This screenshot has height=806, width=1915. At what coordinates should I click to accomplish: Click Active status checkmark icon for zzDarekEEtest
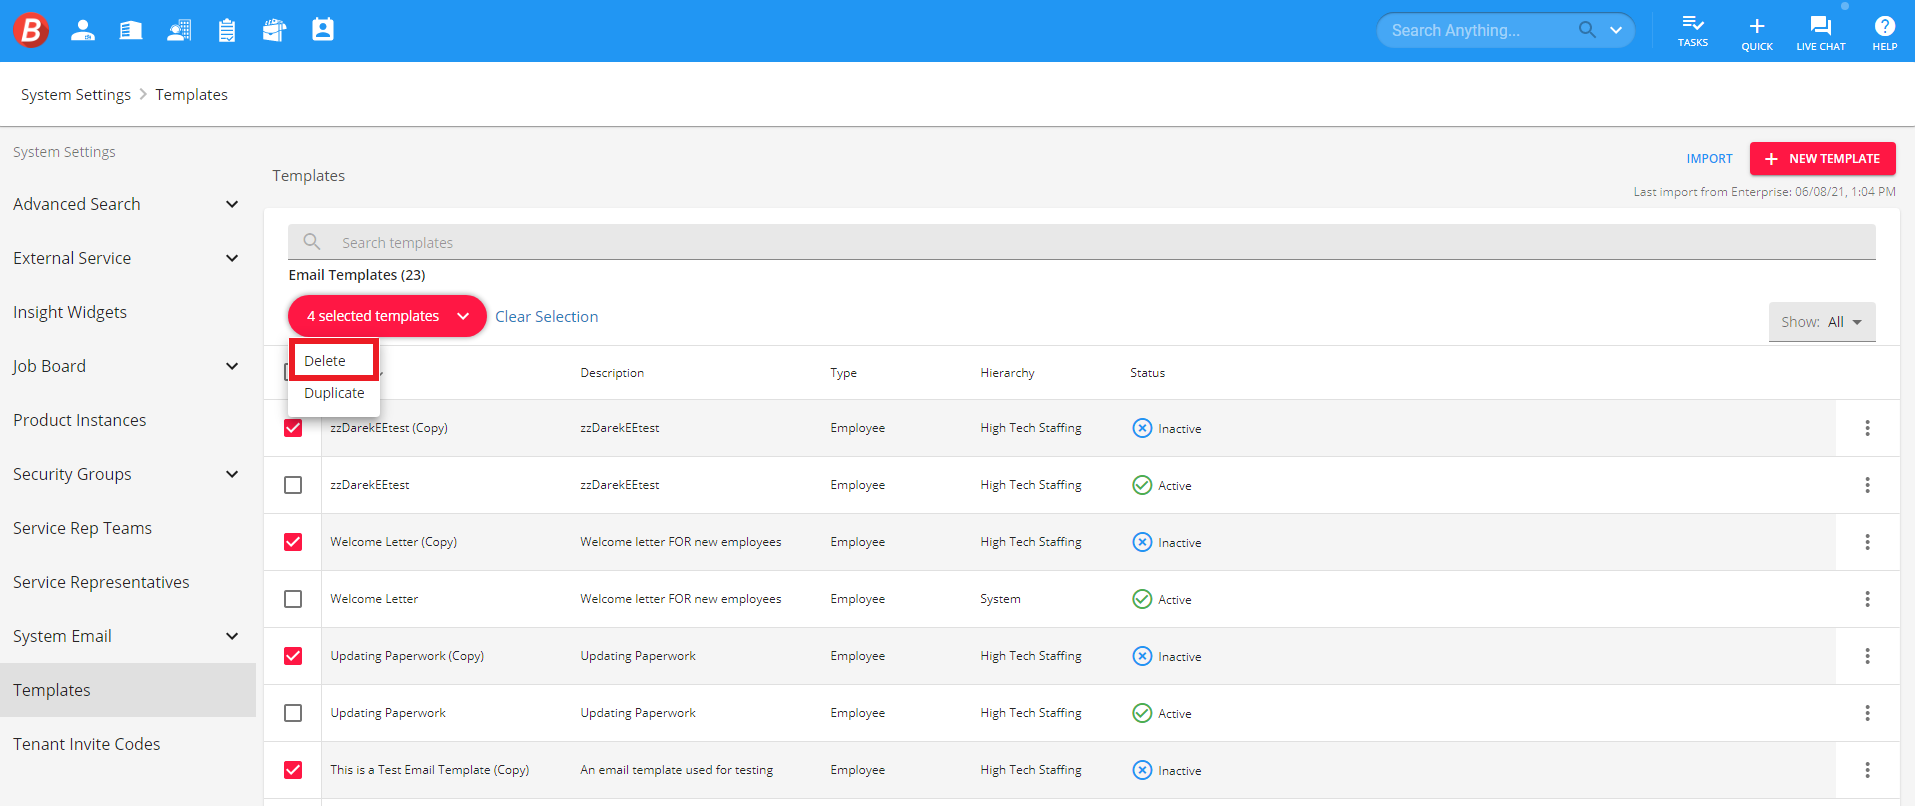[1142, 485]
